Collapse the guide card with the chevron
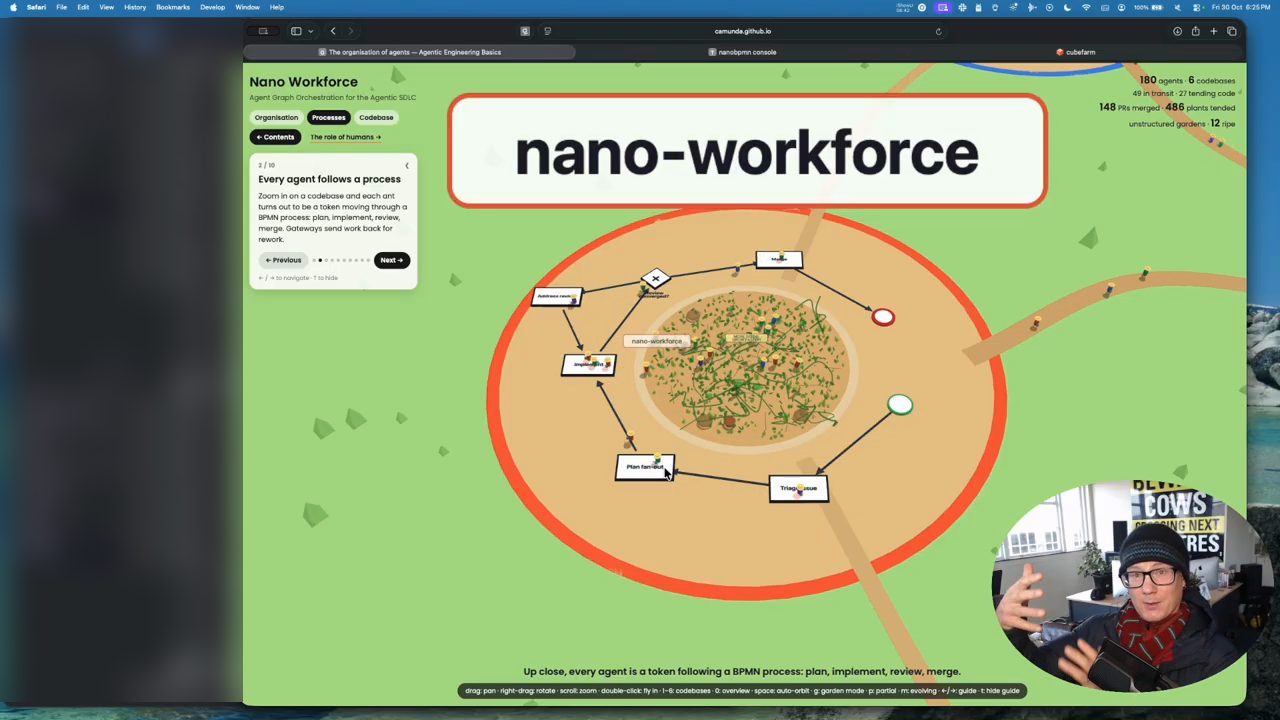The width and height of the screenshot is (1280, 720). coord(407,166)
